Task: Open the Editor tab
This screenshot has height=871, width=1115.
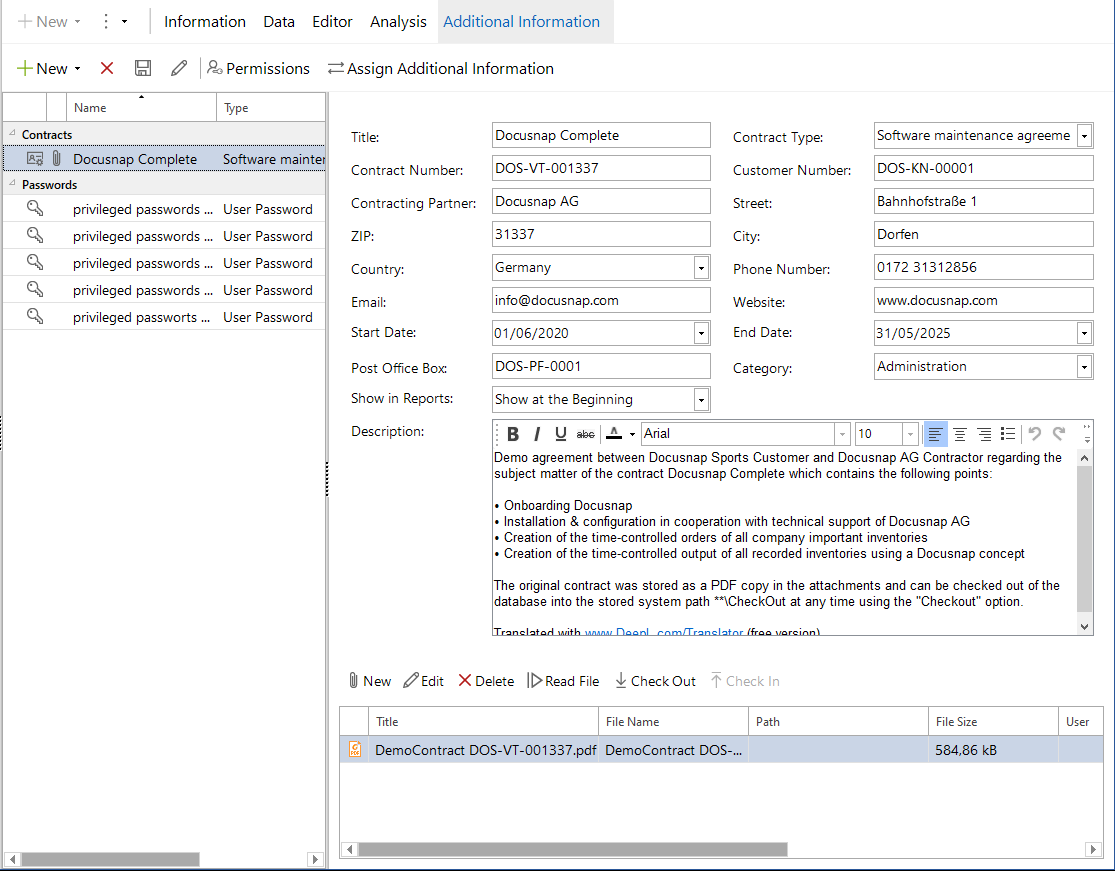Action: coord(332,21)
